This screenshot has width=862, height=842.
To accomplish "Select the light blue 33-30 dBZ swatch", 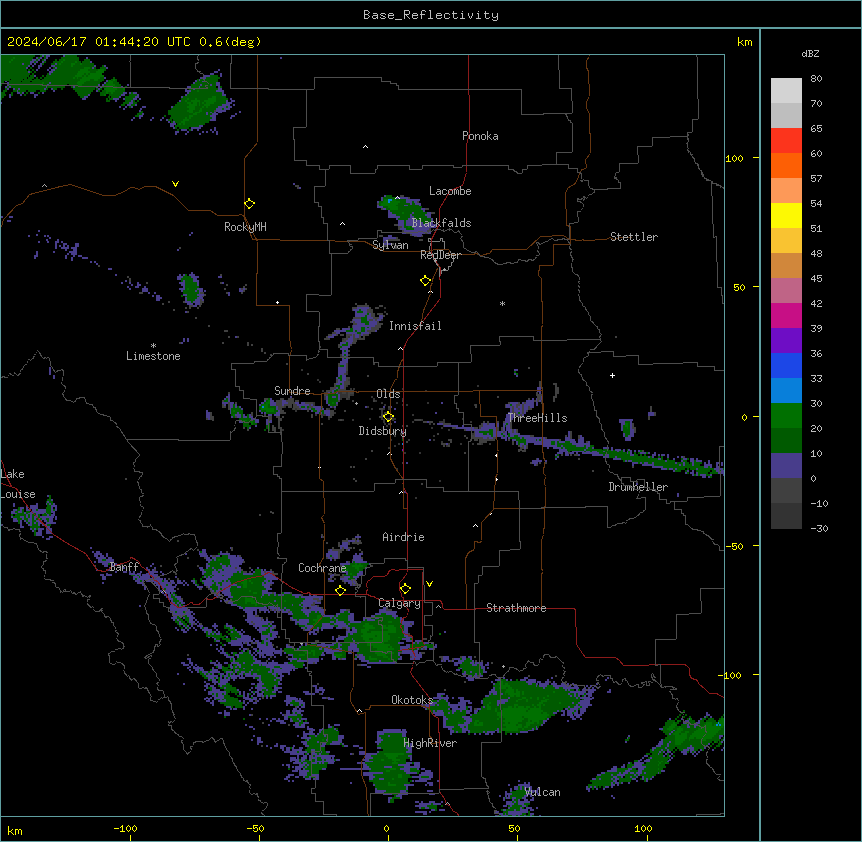I will (x=786, y=390).
